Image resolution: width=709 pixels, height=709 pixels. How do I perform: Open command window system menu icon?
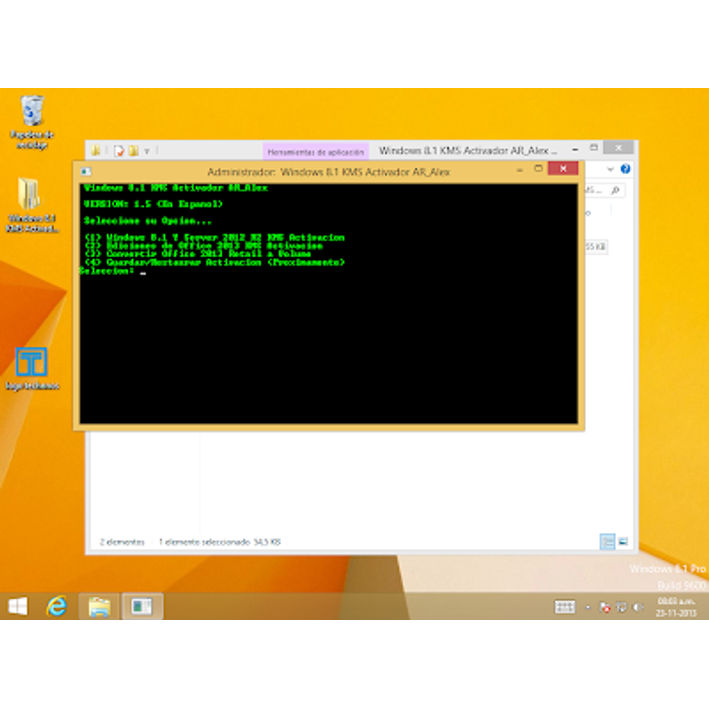(86, 171)
